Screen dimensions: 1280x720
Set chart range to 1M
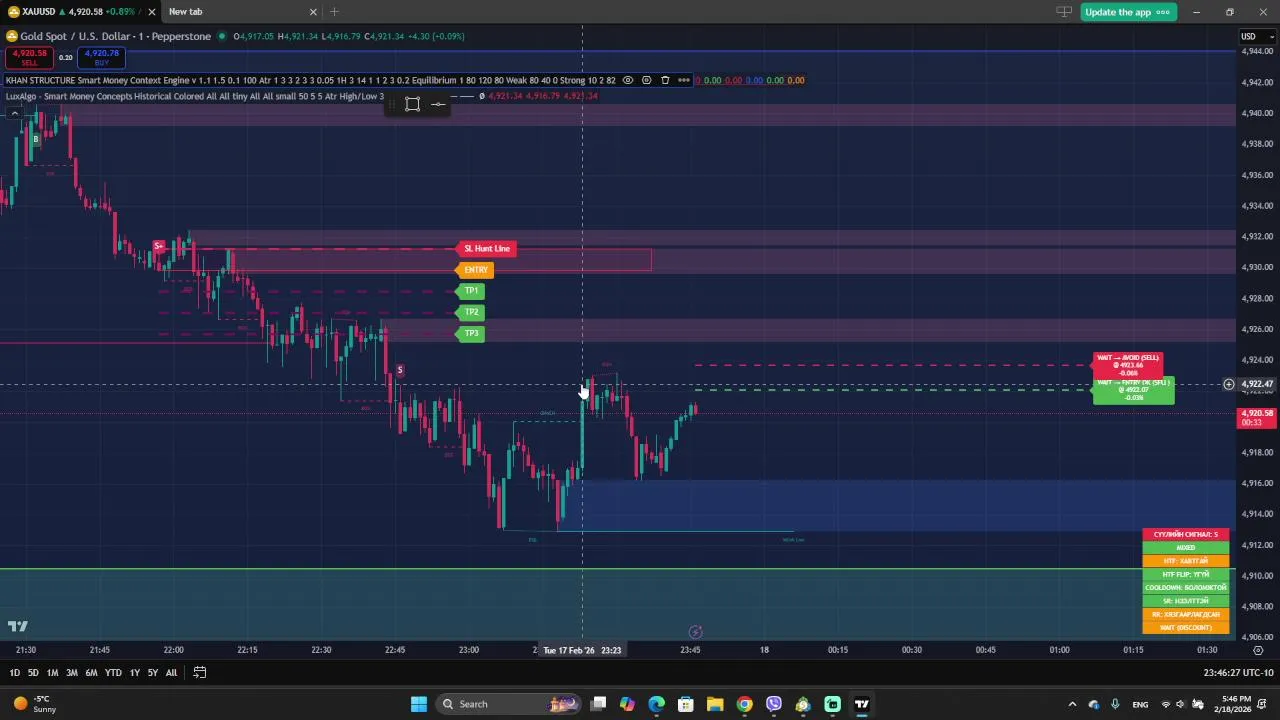pos(52,673)
